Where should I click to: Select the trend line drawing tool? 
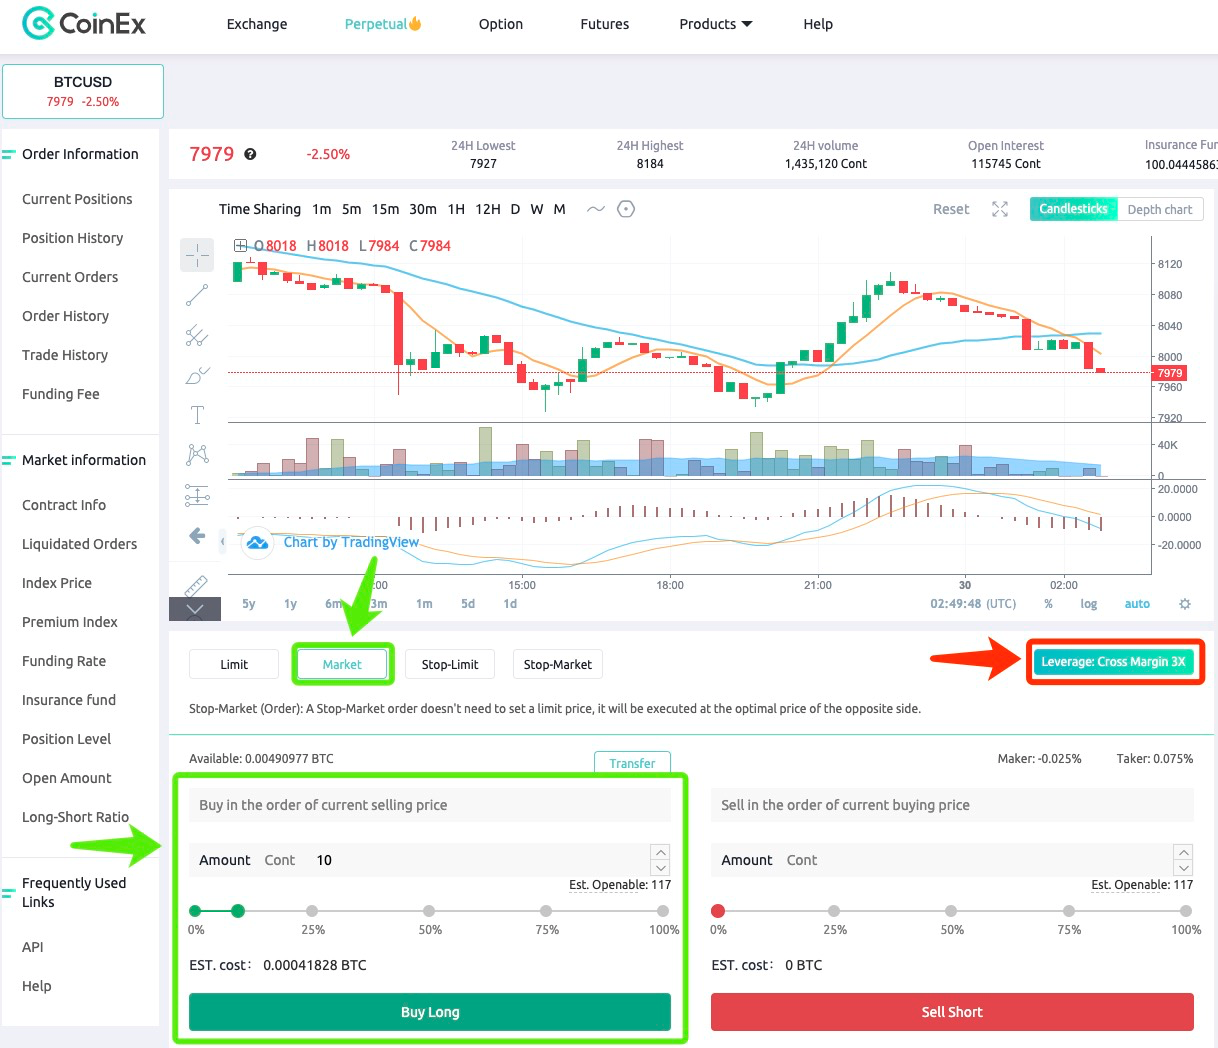[197, 295]
